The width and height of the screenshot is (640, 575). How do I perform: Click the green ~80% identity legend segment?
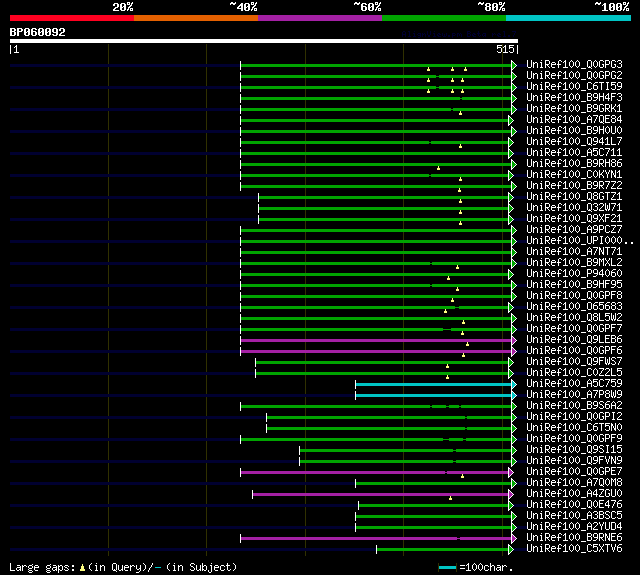point(444,18)
